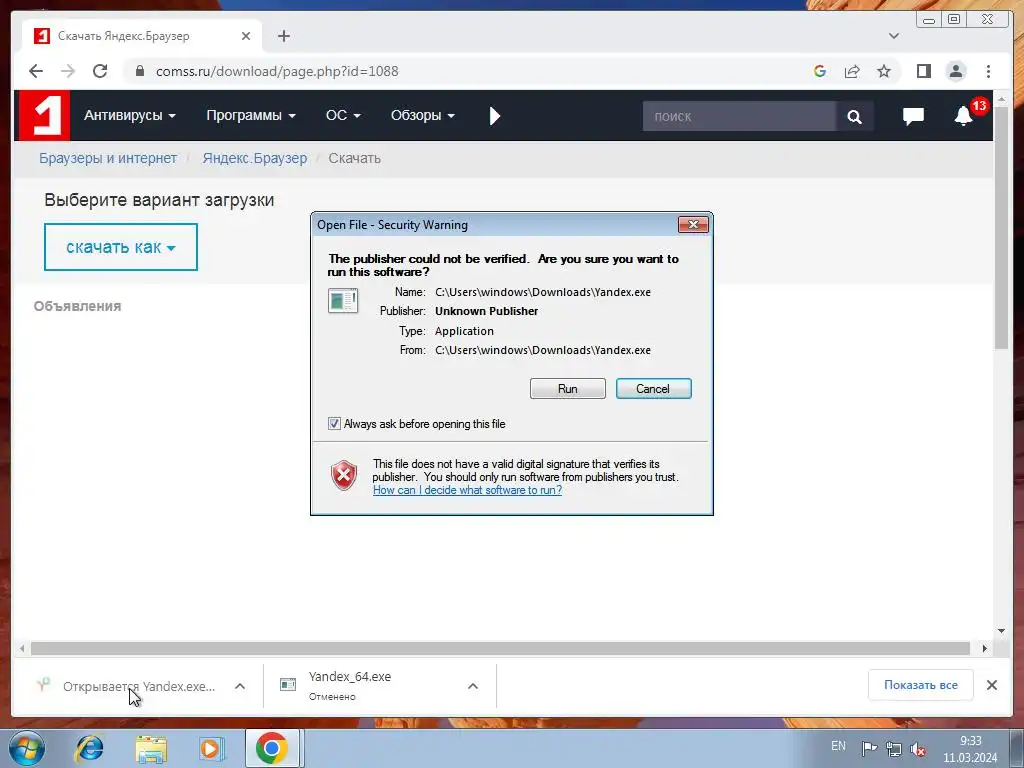
Task: Click the padlock site info icon
Action: click(x=140, y=71)
